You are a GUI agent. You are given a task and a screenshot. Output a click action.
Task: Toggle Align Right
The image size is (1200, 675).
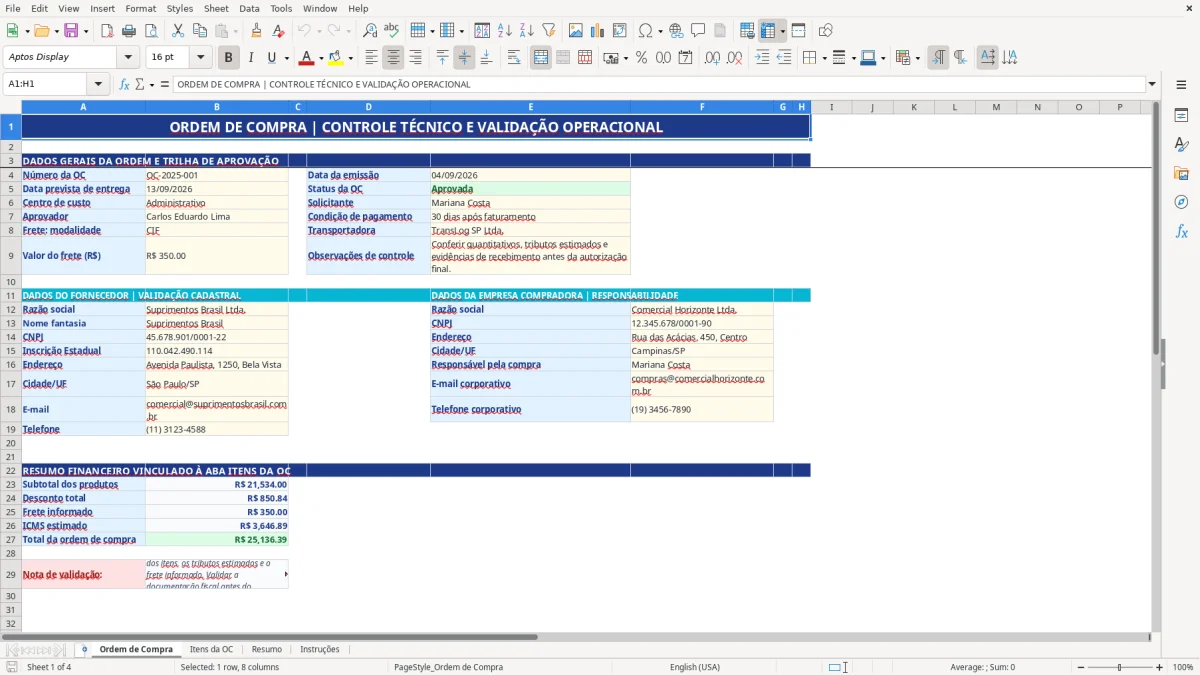tap(416, 58)
